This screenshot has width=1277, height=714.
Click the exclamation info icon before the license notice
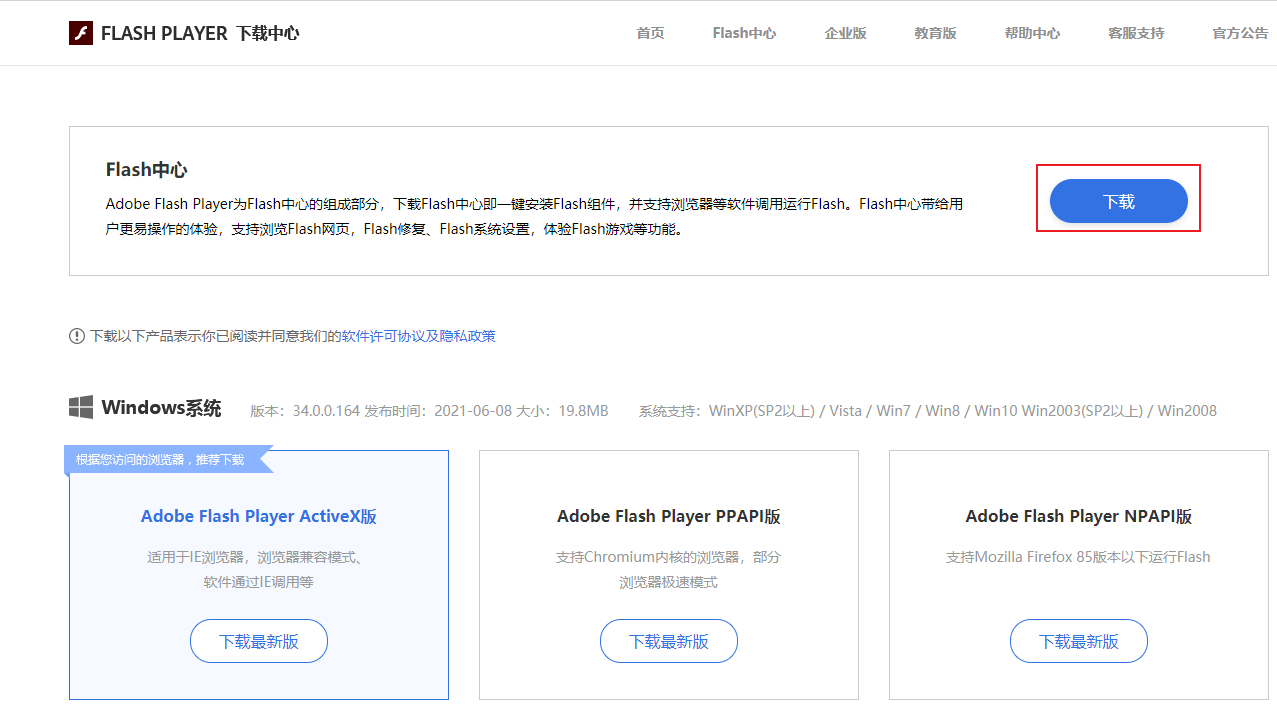point(77,336)
